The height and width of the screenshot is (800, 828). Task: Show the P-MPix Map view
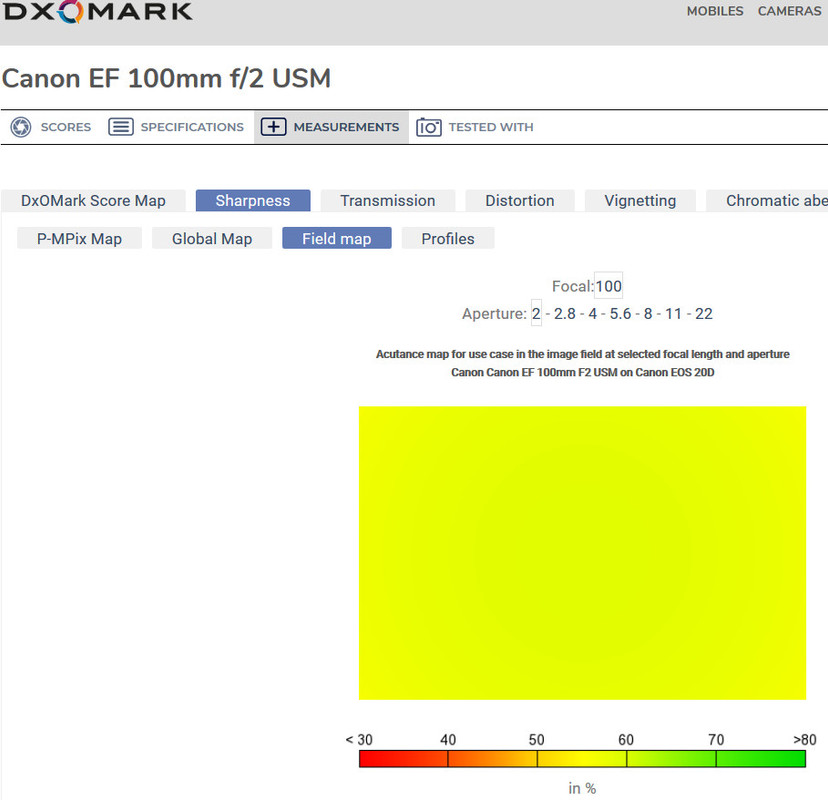click(x=79, y=238)
